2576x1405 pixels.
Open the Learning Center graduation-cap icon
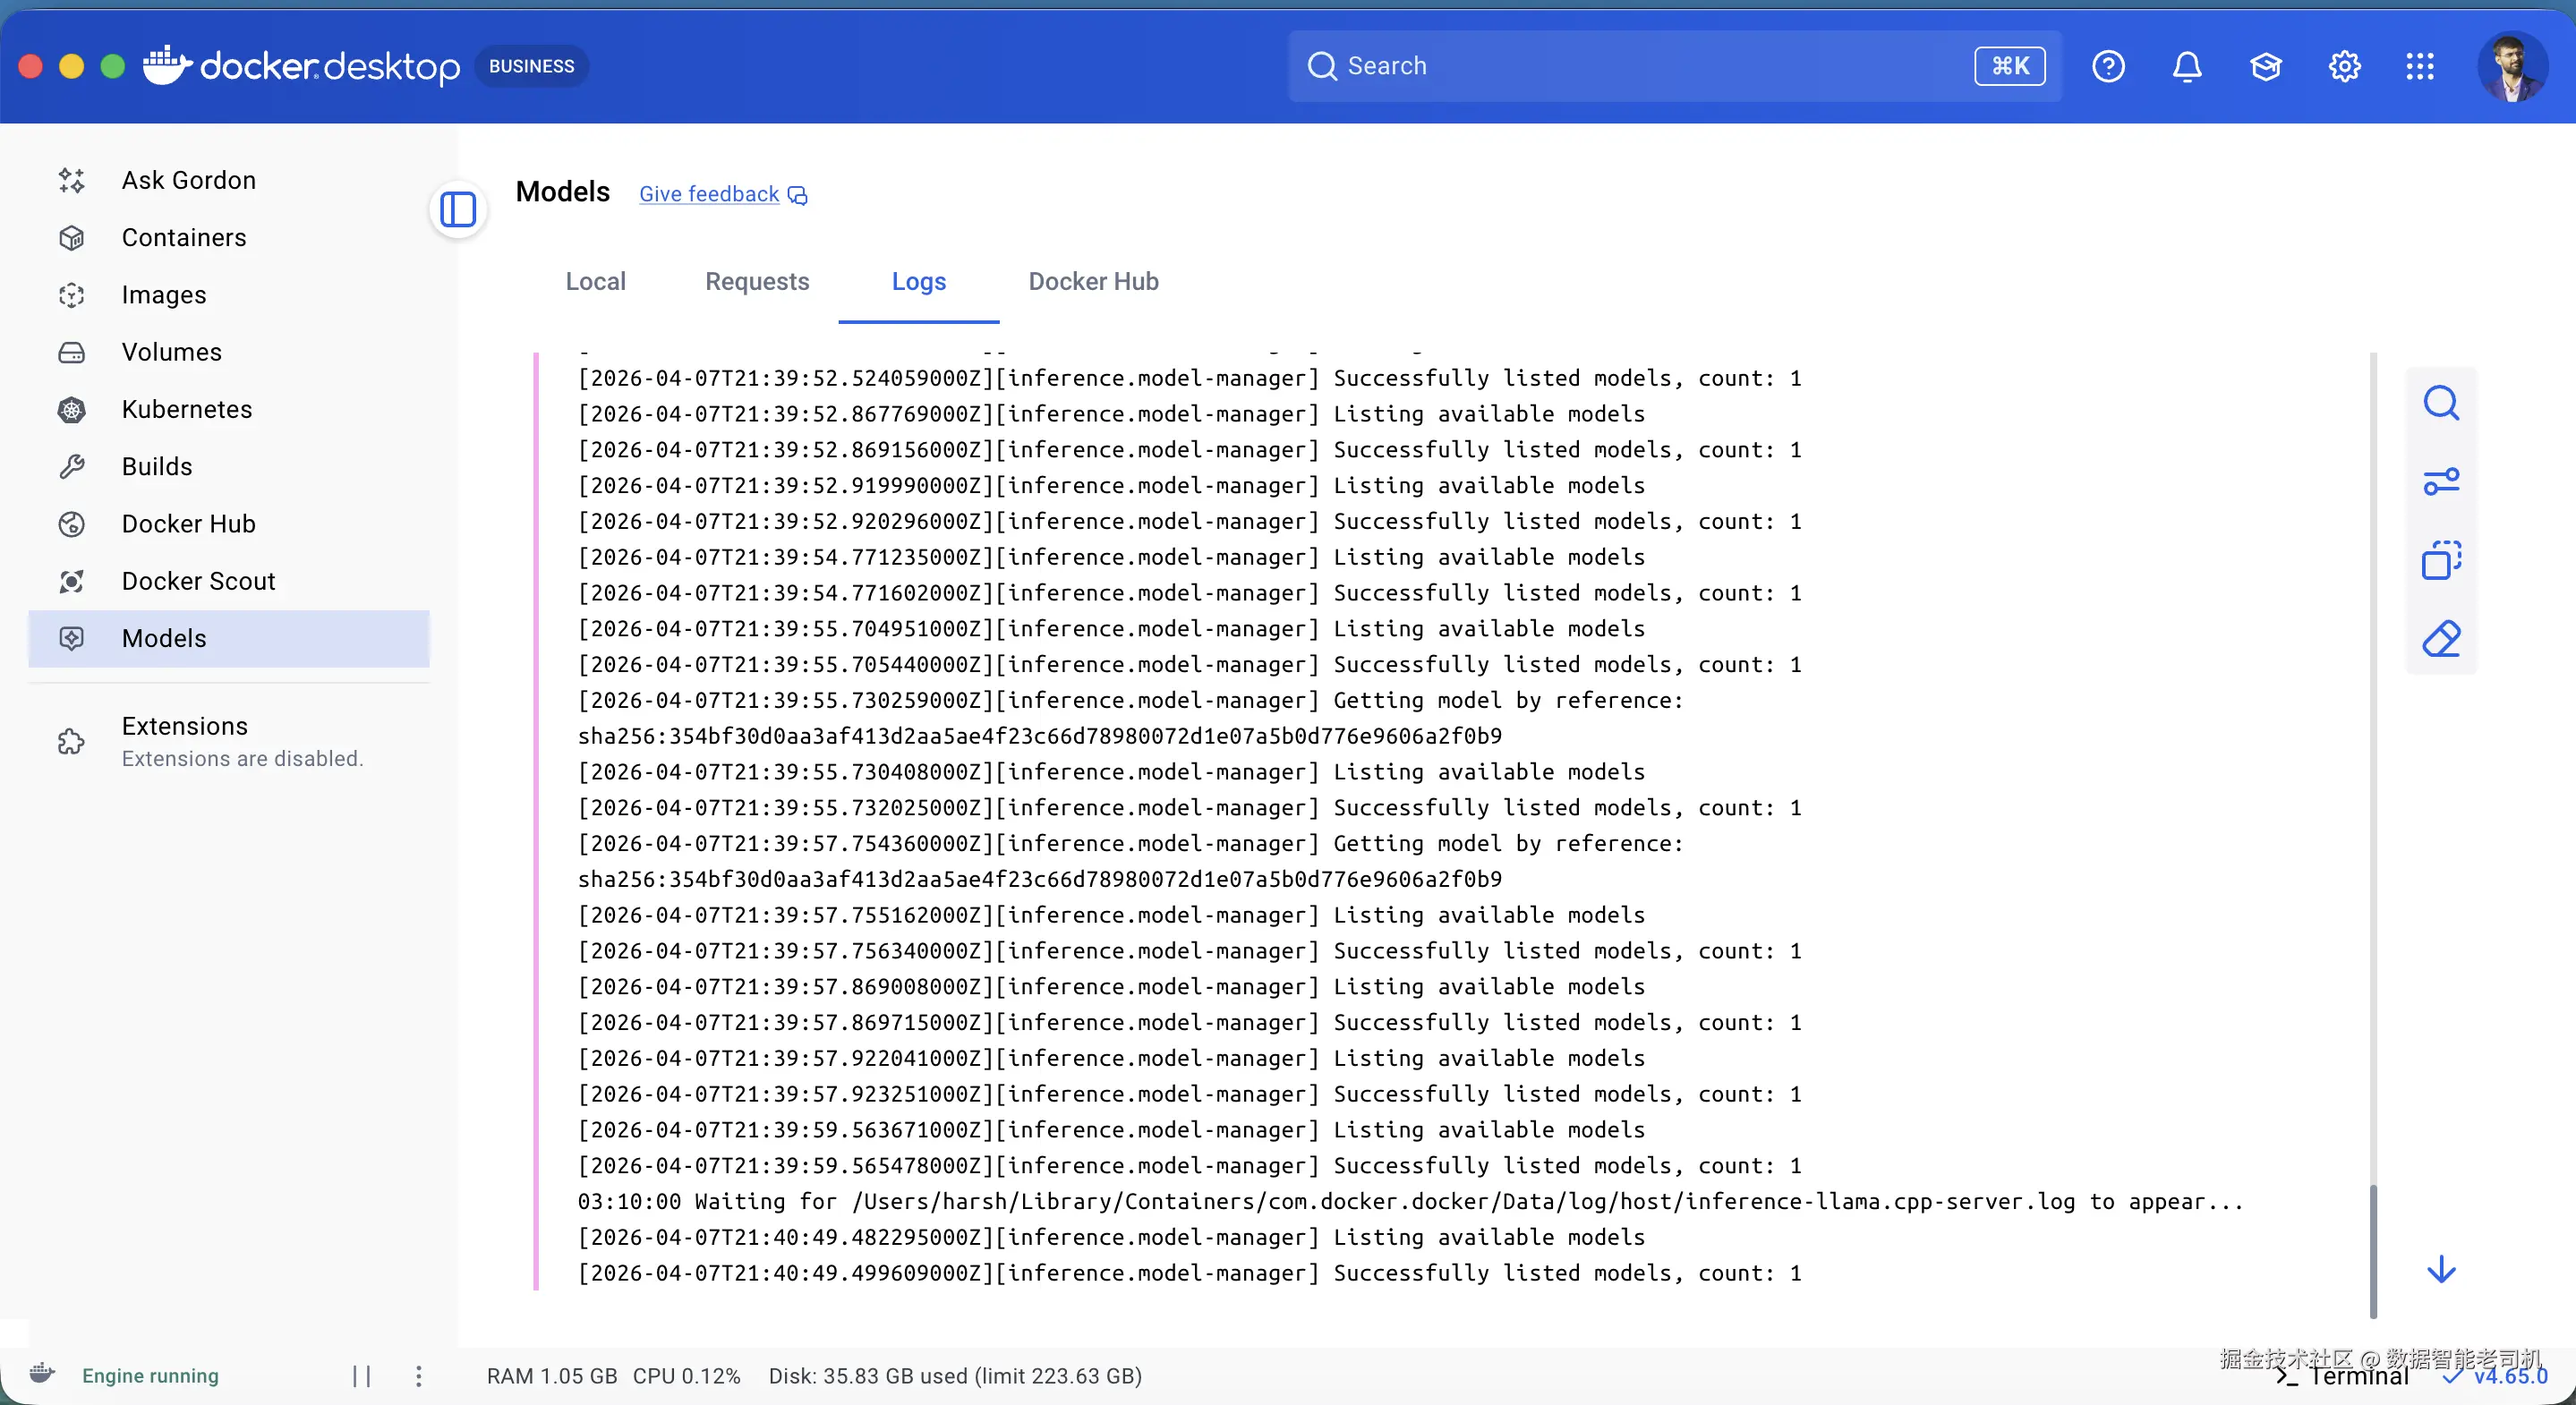click(2265, 66)
